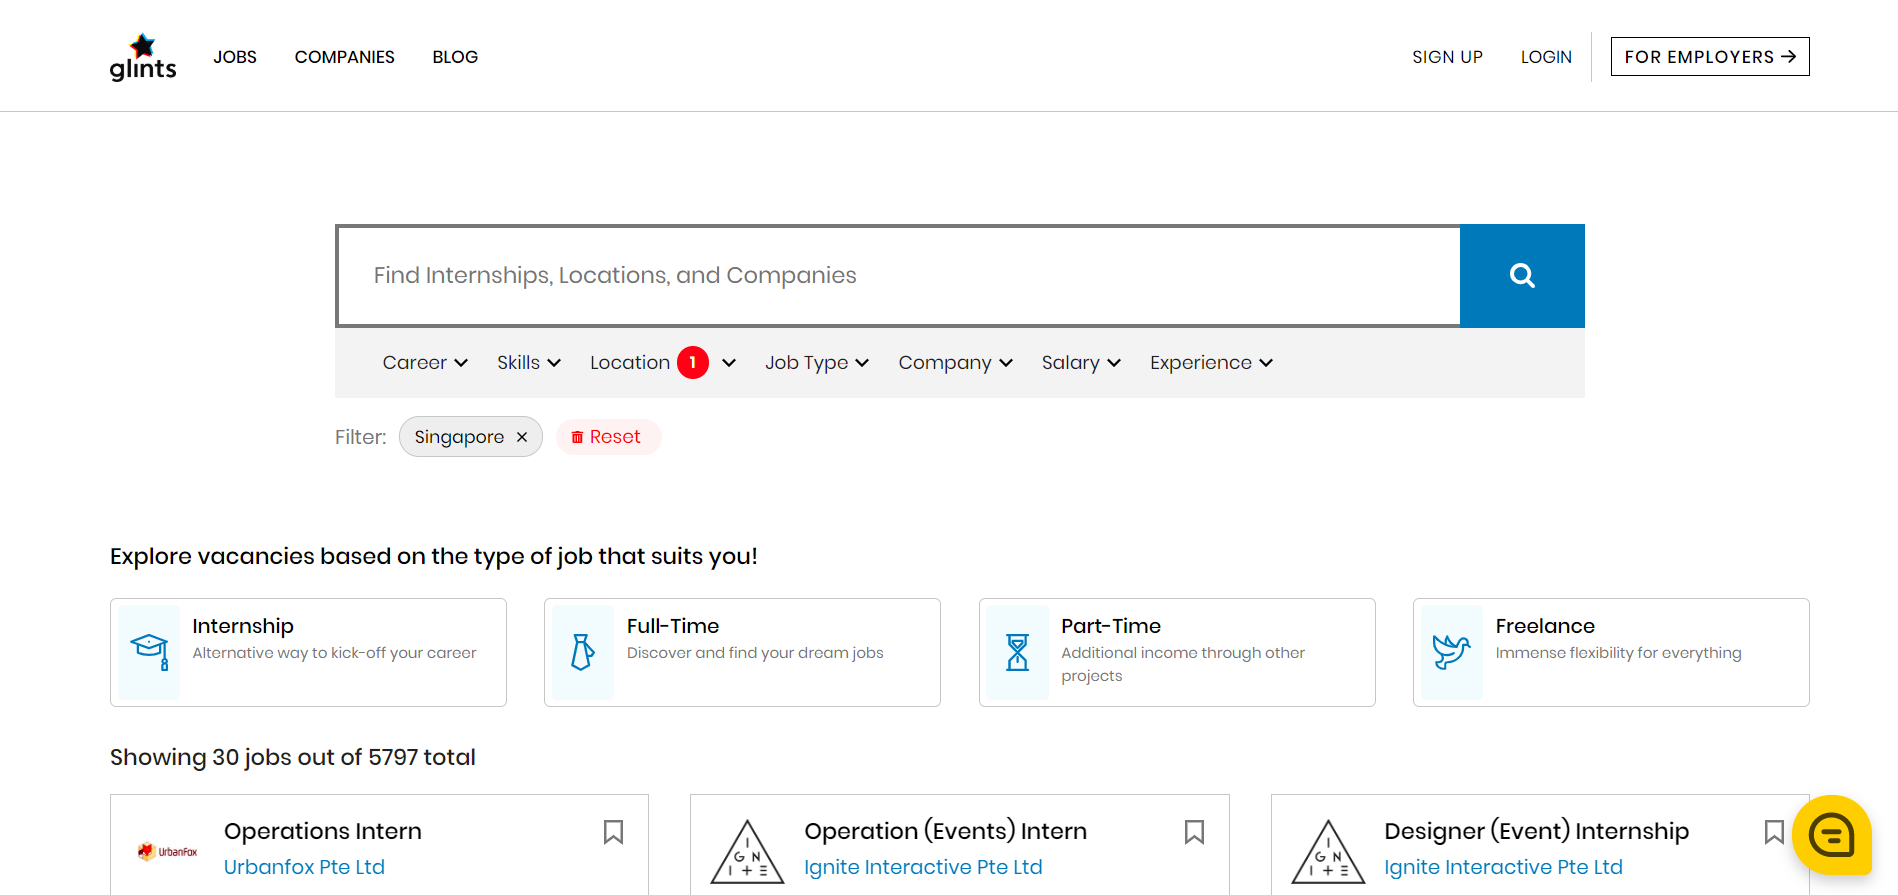
Task: Expand the Experience filter dropdown
Action: pos(1211,363)
